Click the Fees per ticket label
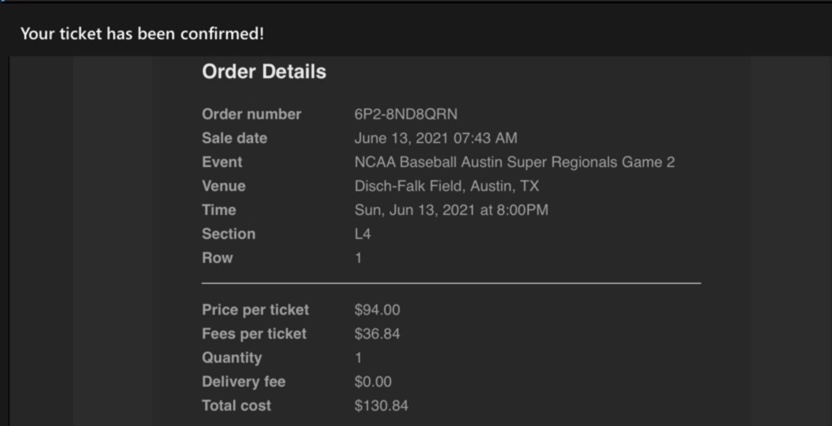This screenshot has height=426, width=832. (x=254, y=334)
